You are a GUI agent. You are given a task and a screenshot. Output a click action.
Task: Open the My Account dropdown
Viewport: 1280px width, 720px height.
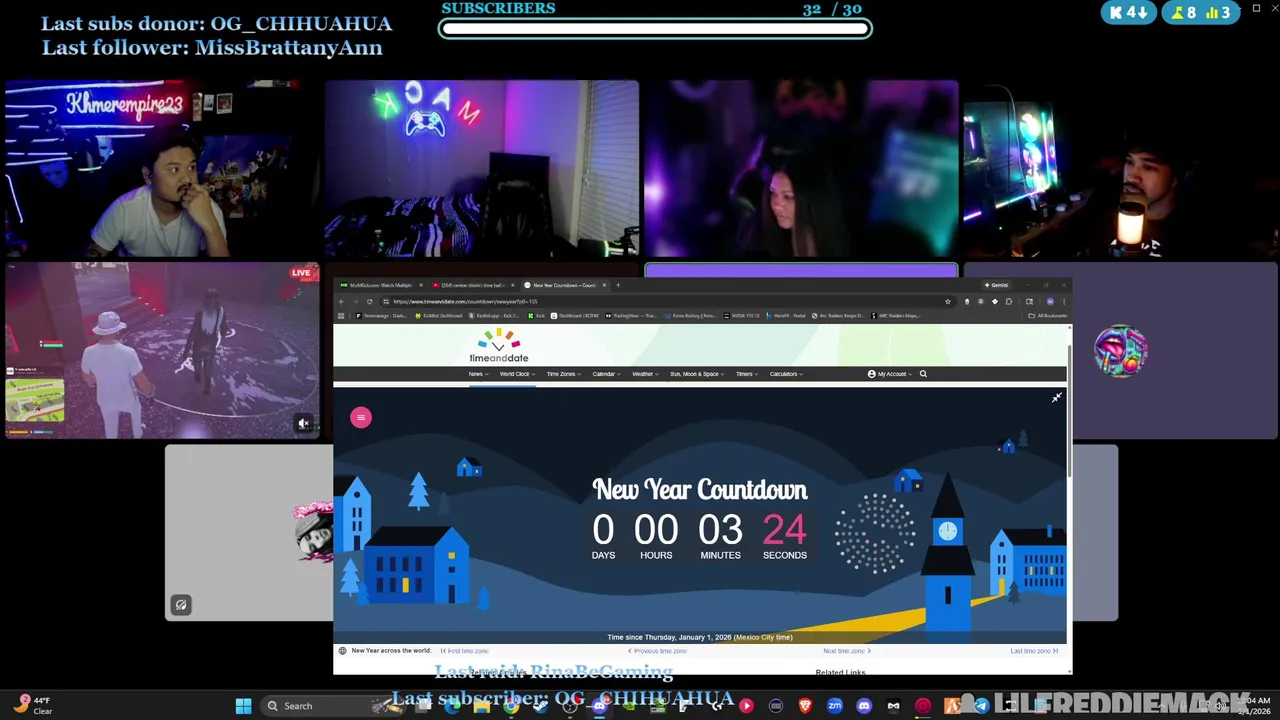coord(890,374)
